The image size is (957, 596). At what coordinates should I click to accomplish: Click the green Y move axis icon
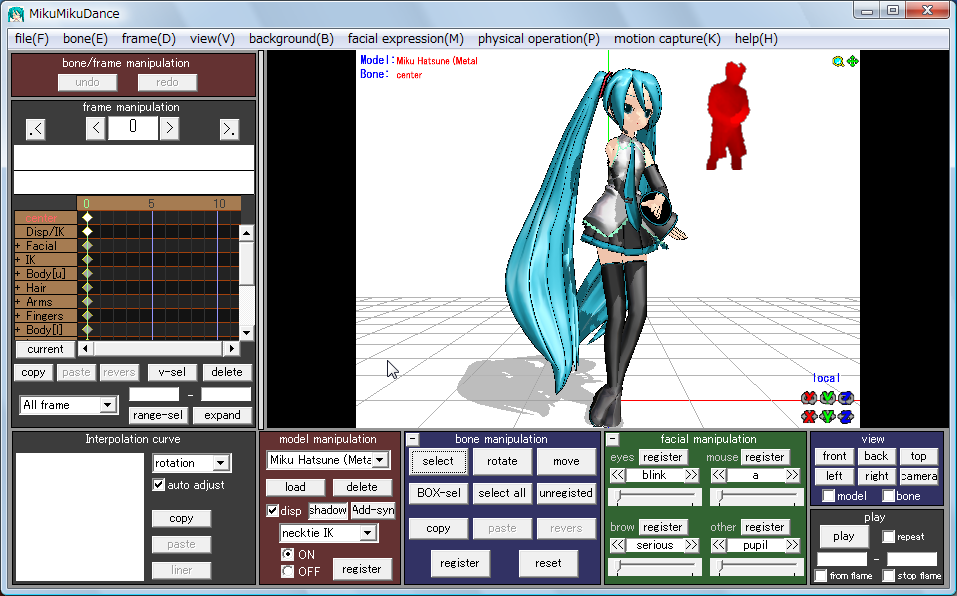point(828,417)
